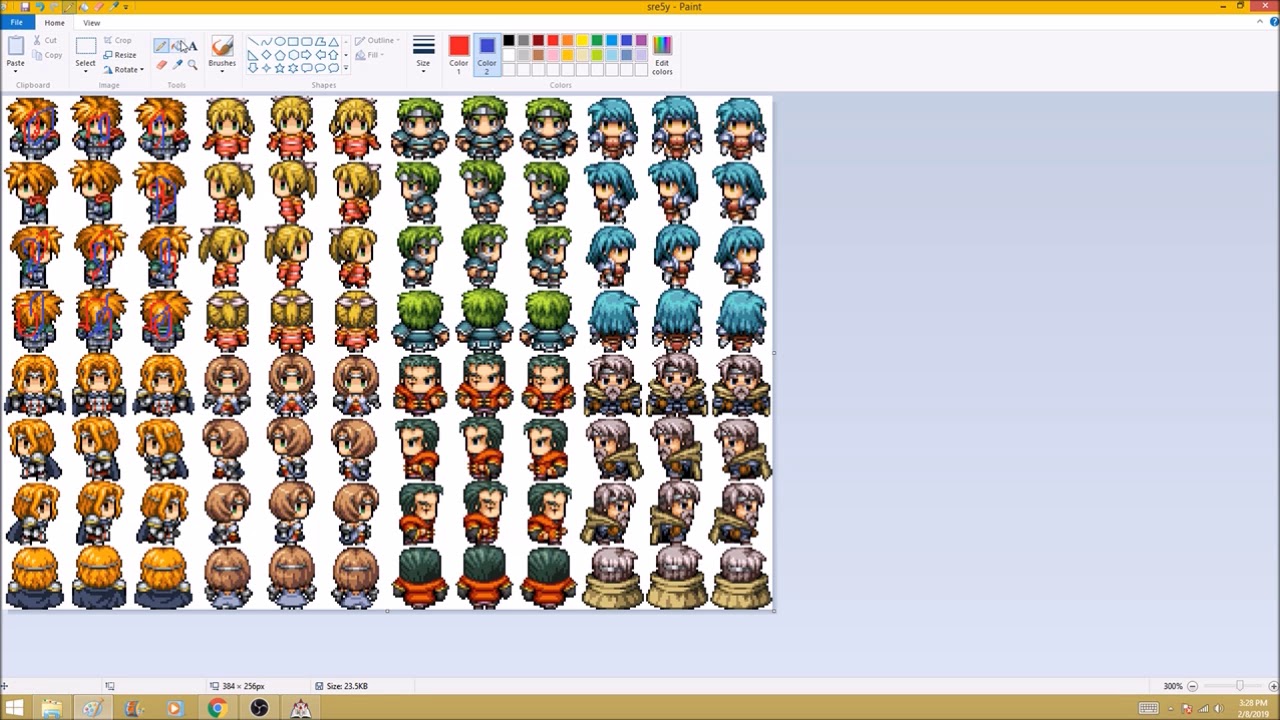This screenshot has width=1280, height=720.
Task: Pick the red color swatch
Action: point(553,41)
